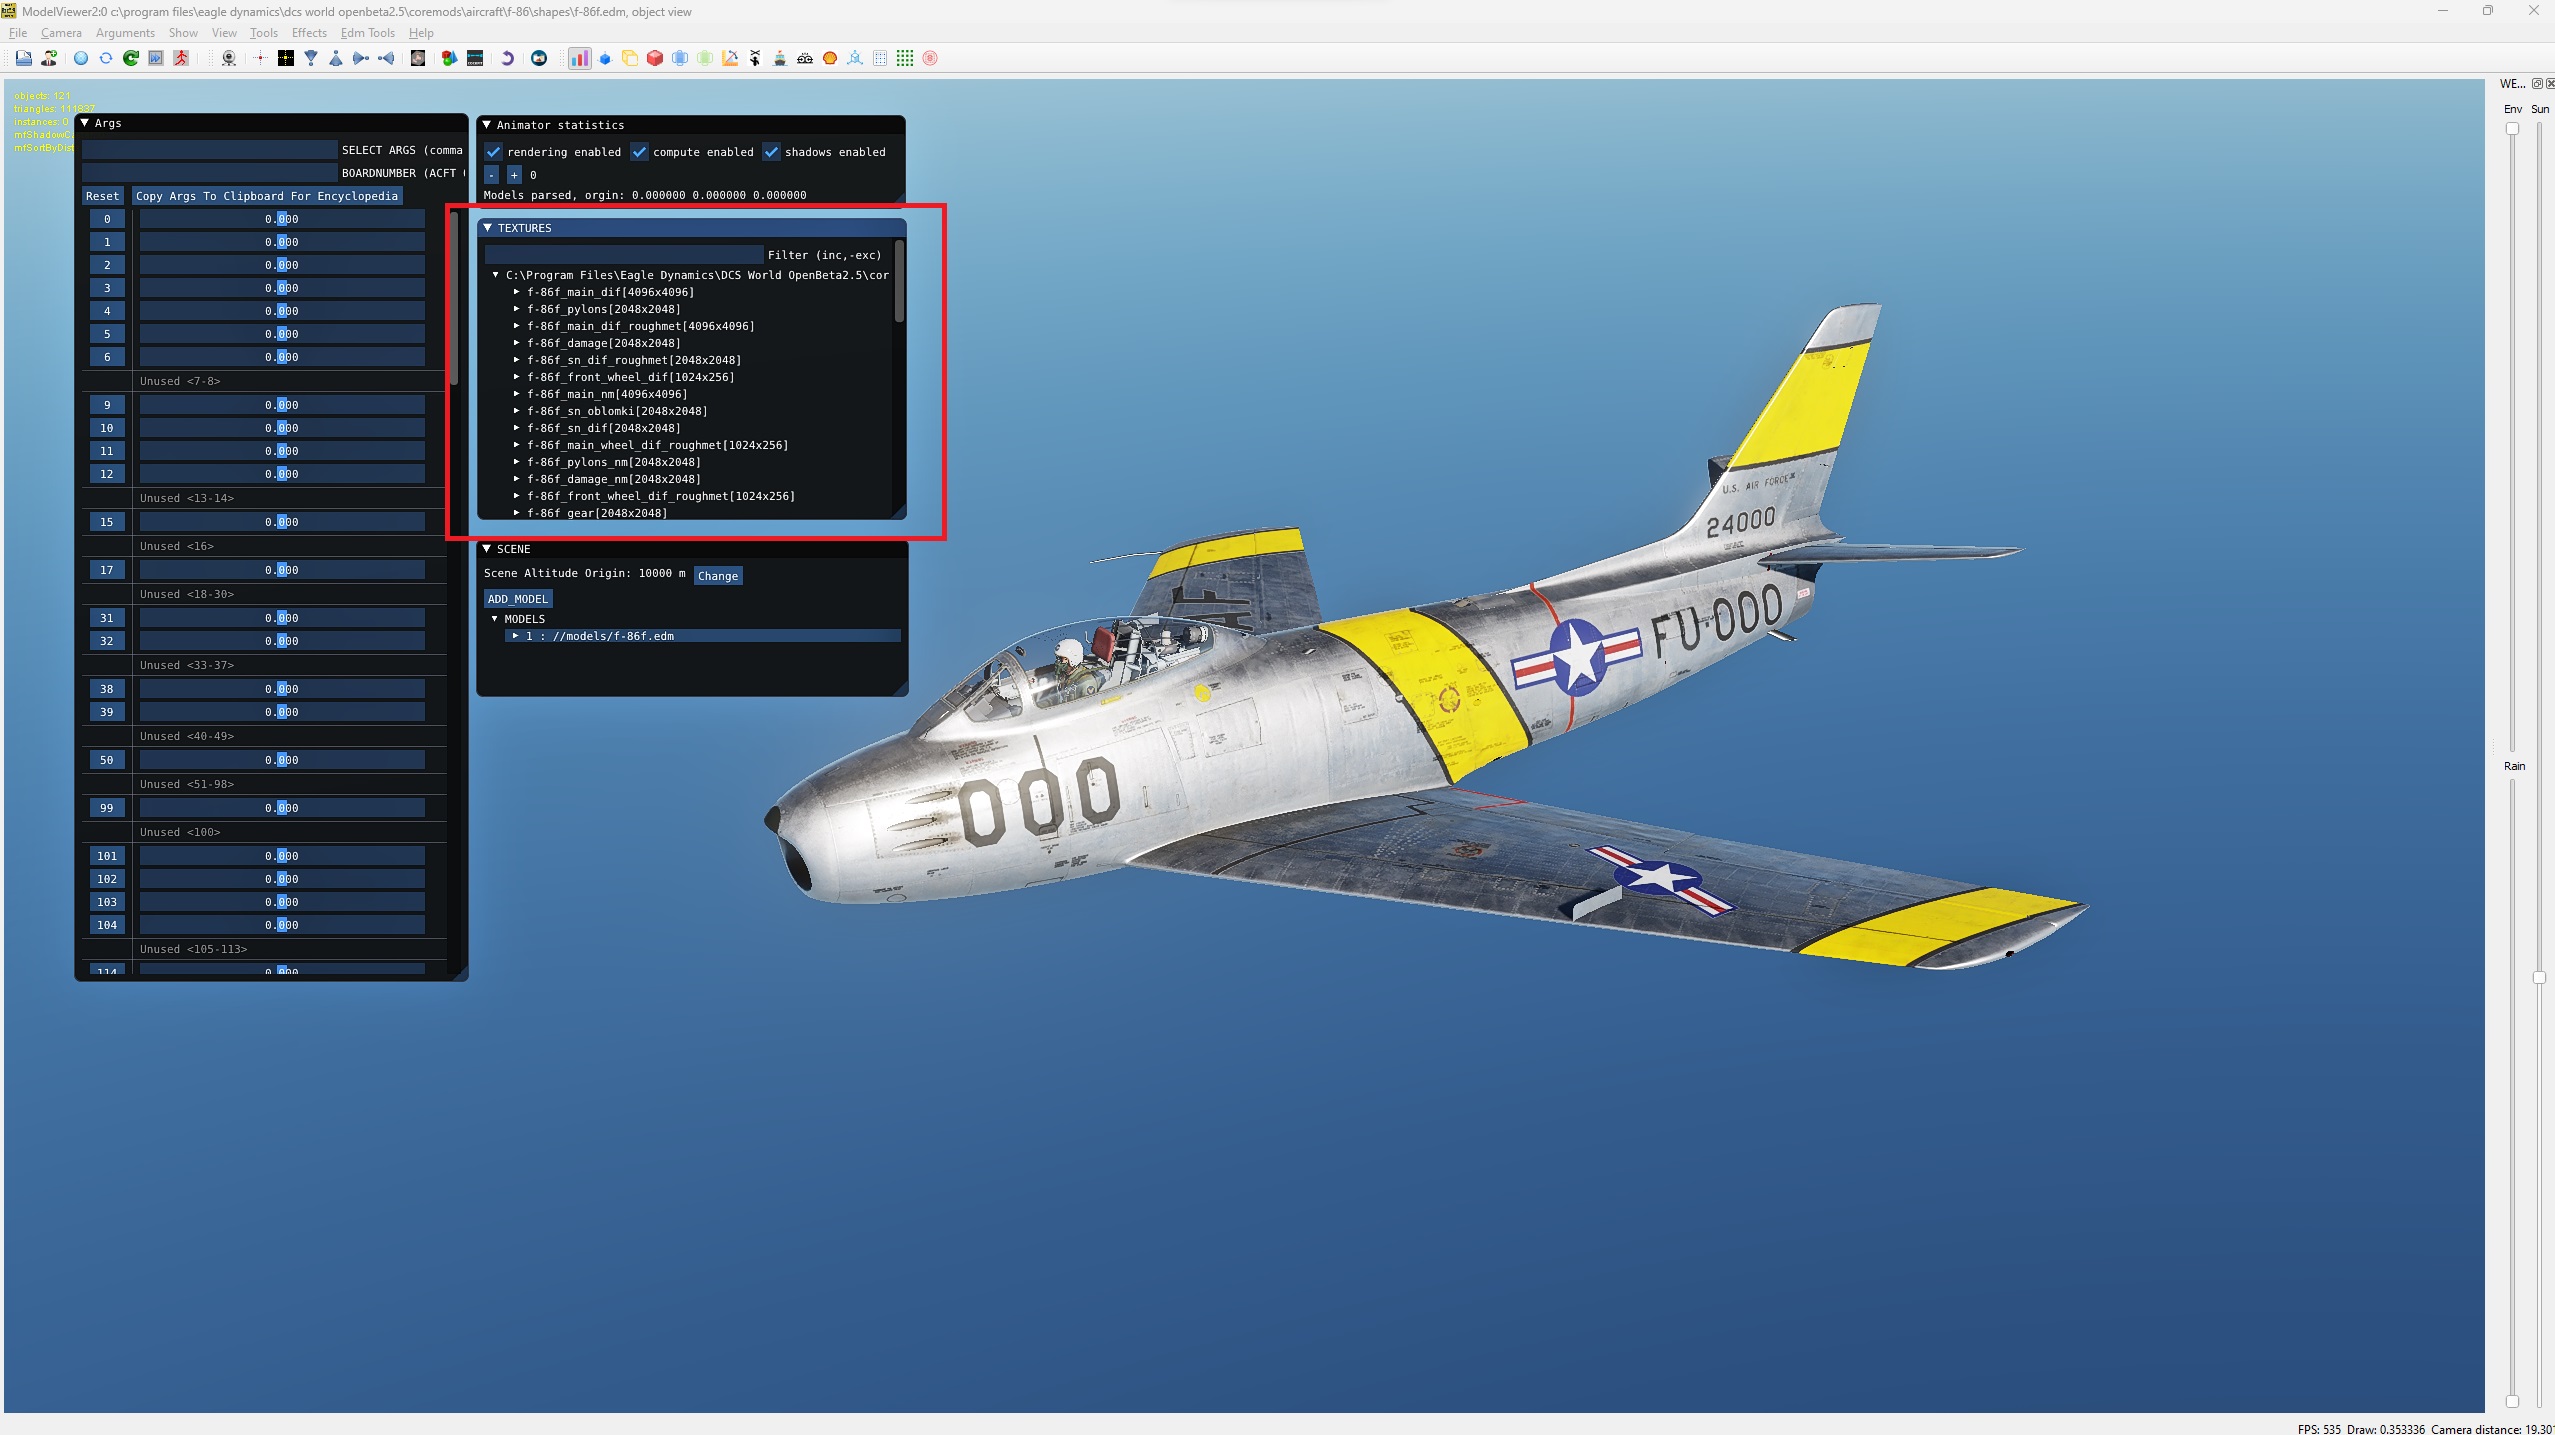2555x1435 pixels.
Task: Click the orange shell icon
Action: [x=830, y=58]
